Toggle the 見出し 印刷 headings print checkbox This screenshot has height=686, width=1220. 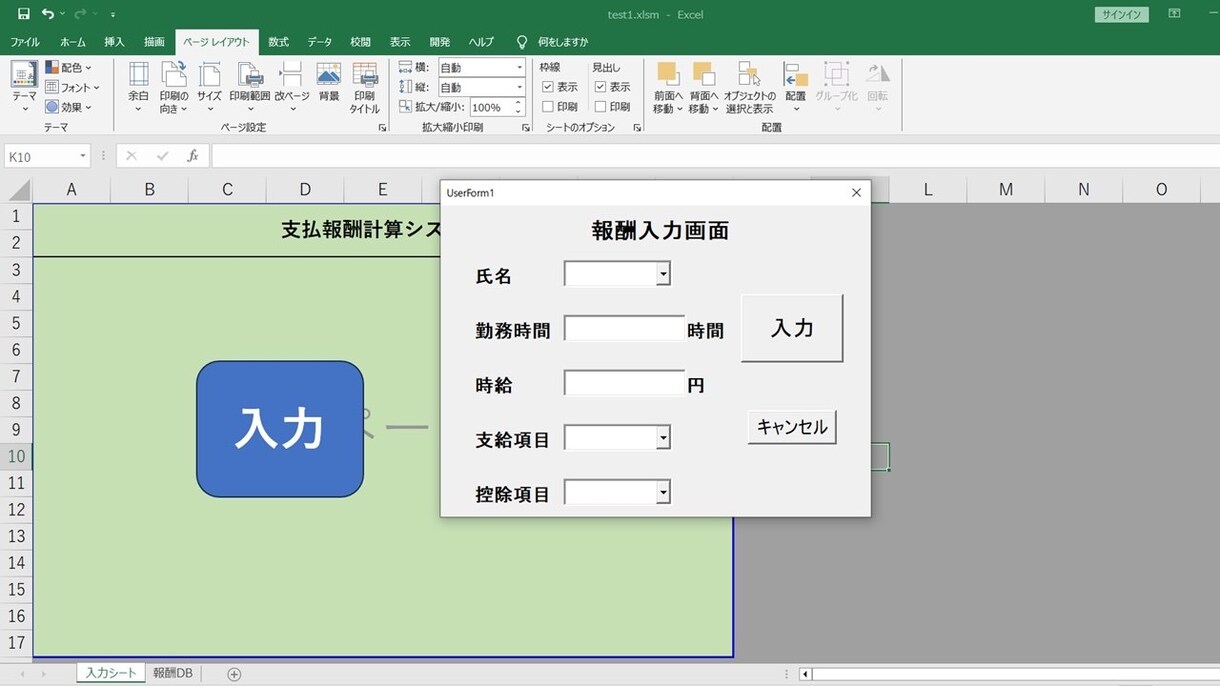click(x=600, y=106)
